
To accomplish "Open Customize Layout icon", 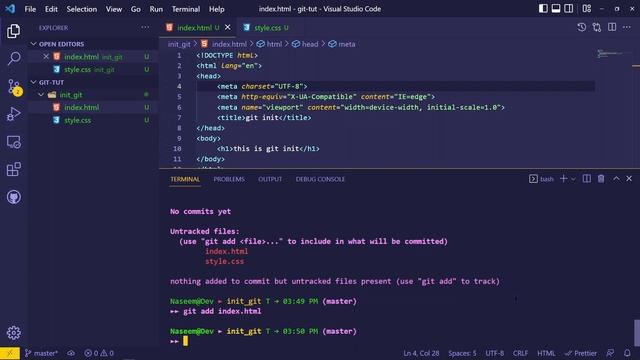I will pos(587,9).
